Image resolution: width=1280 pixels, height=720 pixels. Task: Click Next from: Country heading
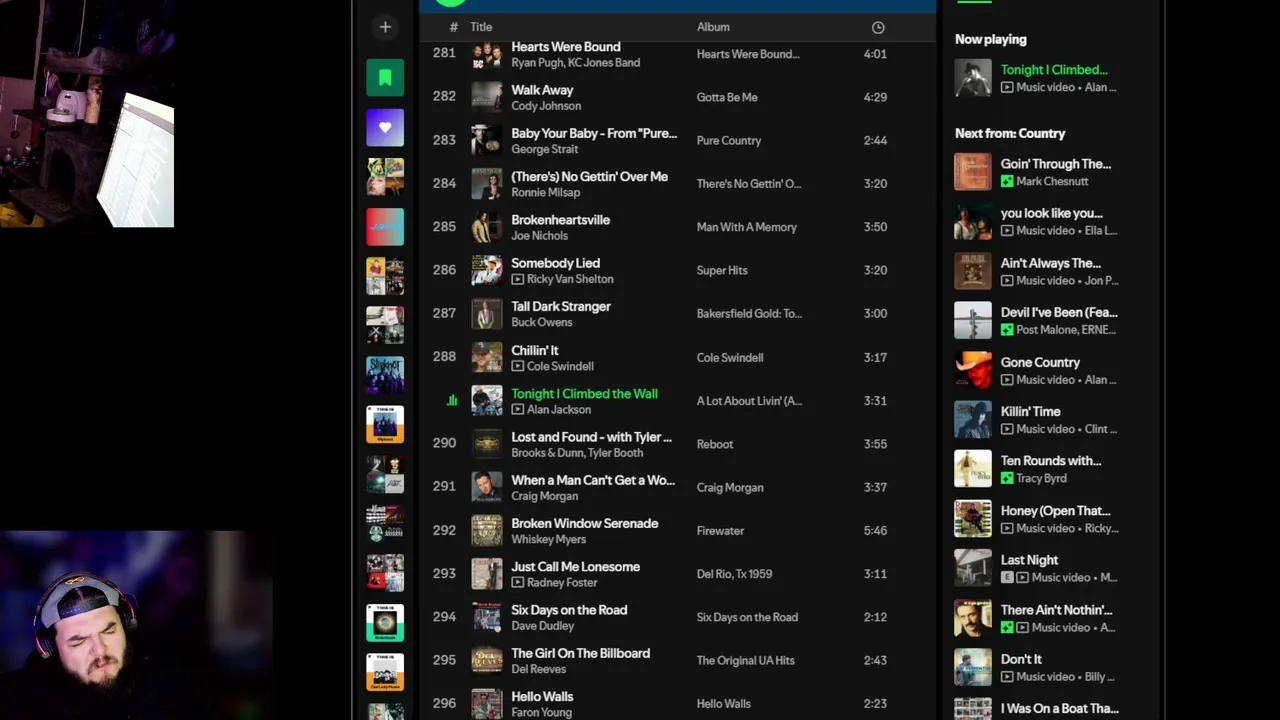[1010, 133]
